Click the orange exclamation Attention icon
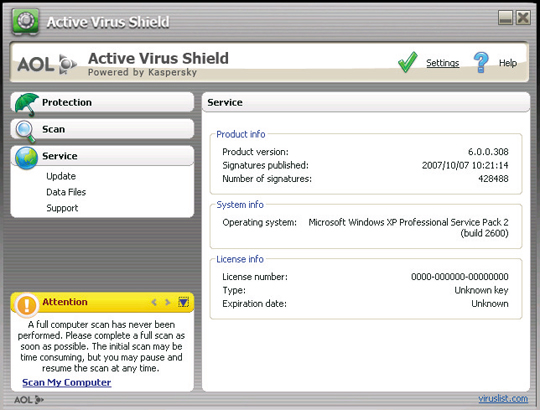 27,305
